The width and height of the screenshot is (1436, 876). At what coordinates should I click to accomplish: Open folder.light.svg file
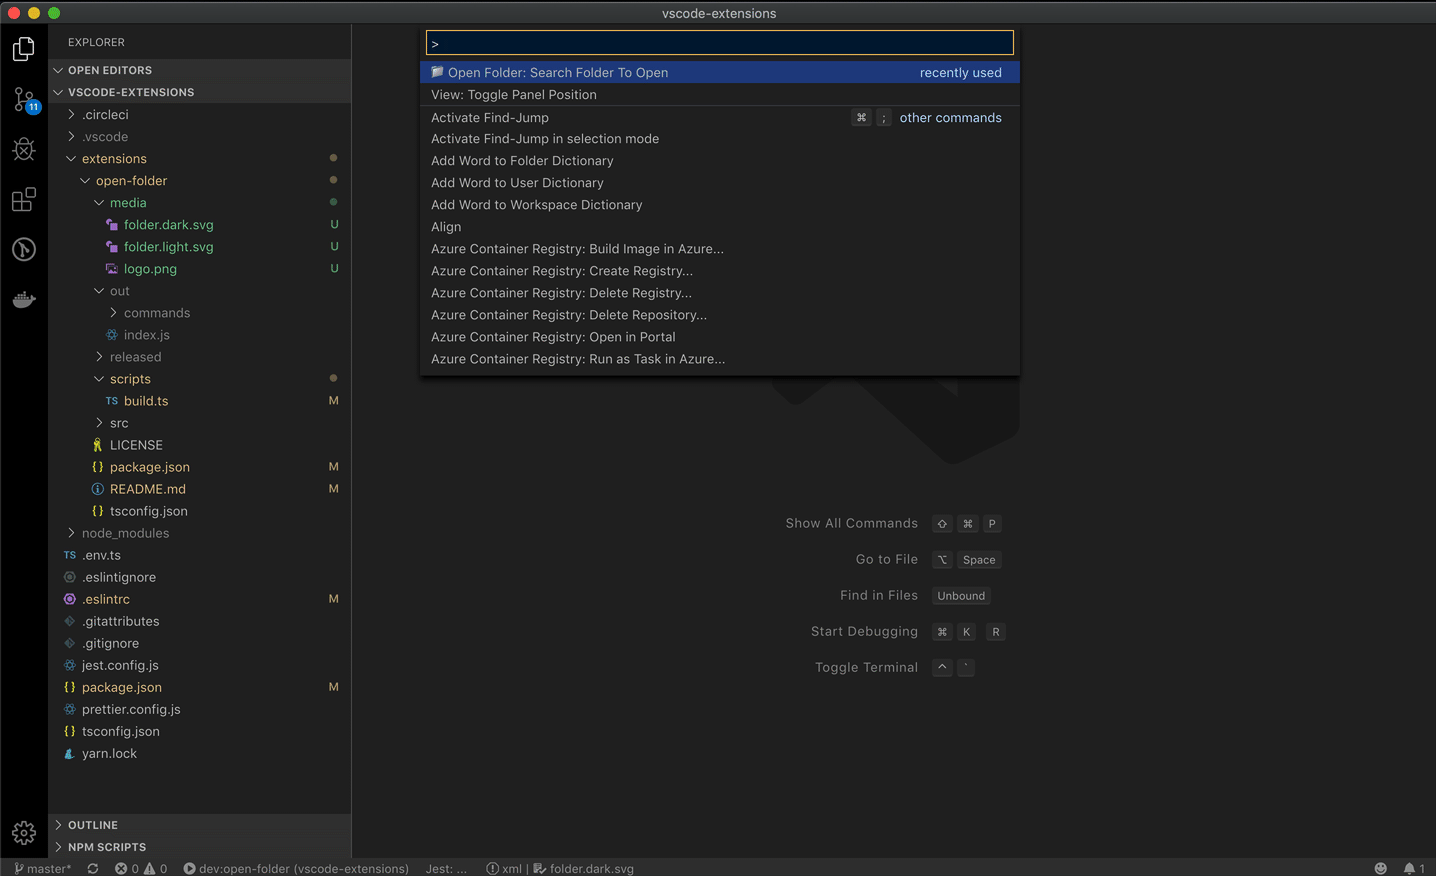pos(200,247)
